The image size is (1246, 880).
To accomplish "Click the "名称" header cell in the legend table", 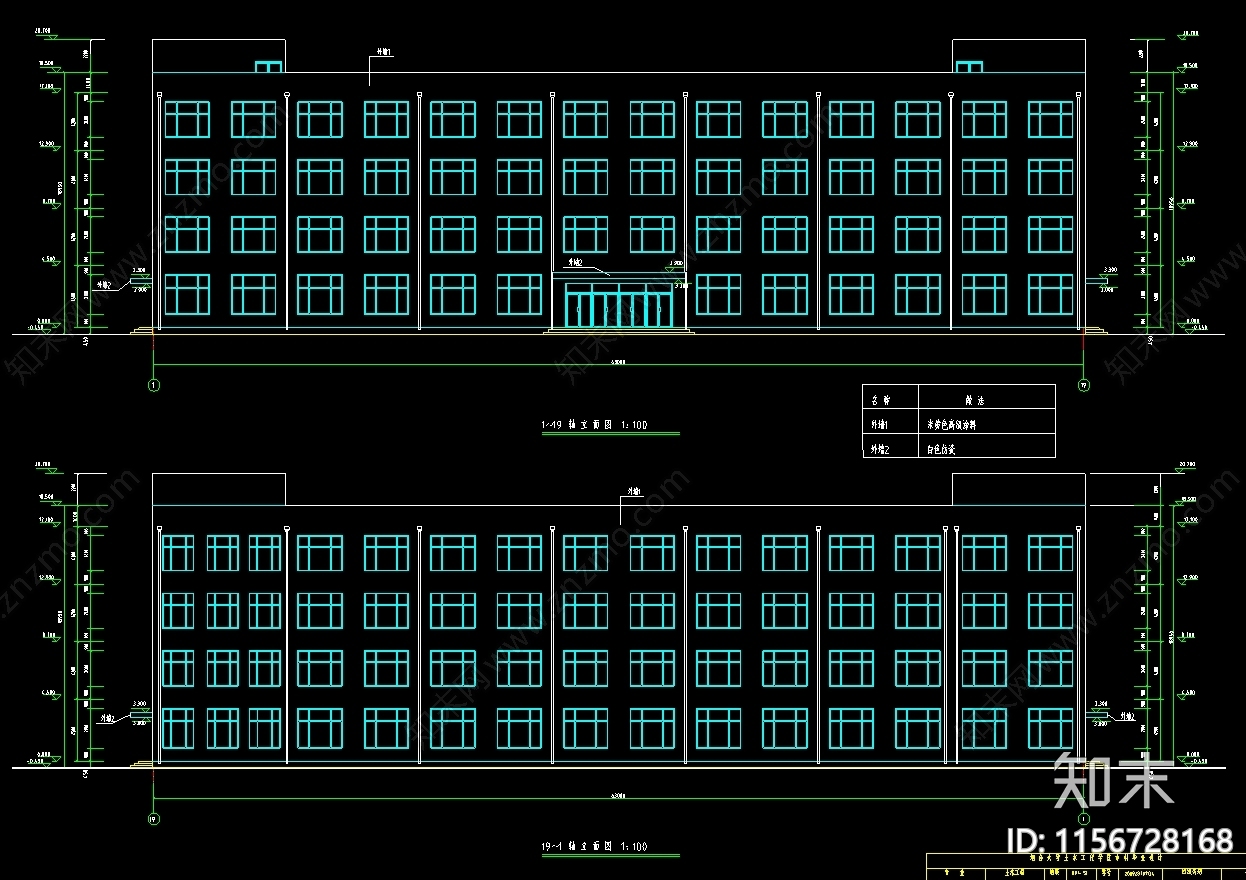I will tap(890, 398).
